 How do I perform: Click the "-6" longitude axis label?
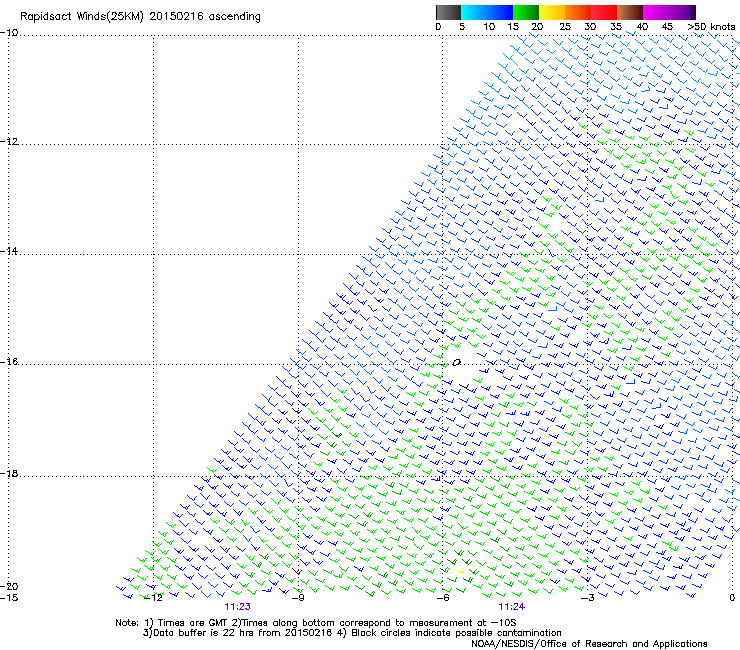443,598
